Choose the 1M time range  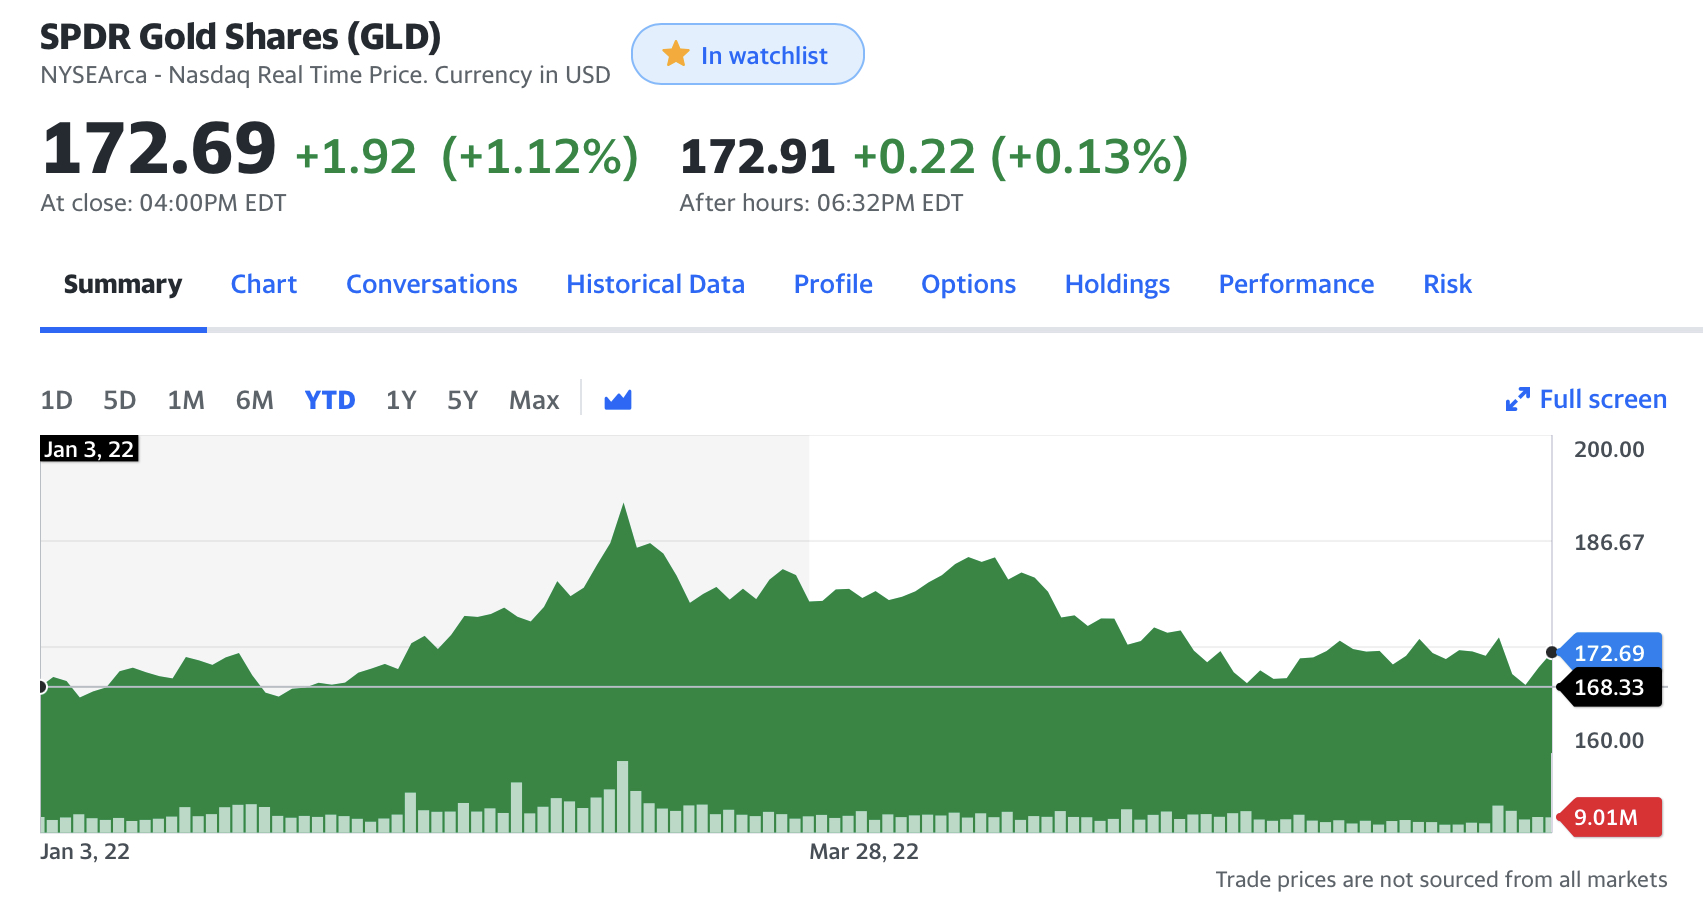186,400
